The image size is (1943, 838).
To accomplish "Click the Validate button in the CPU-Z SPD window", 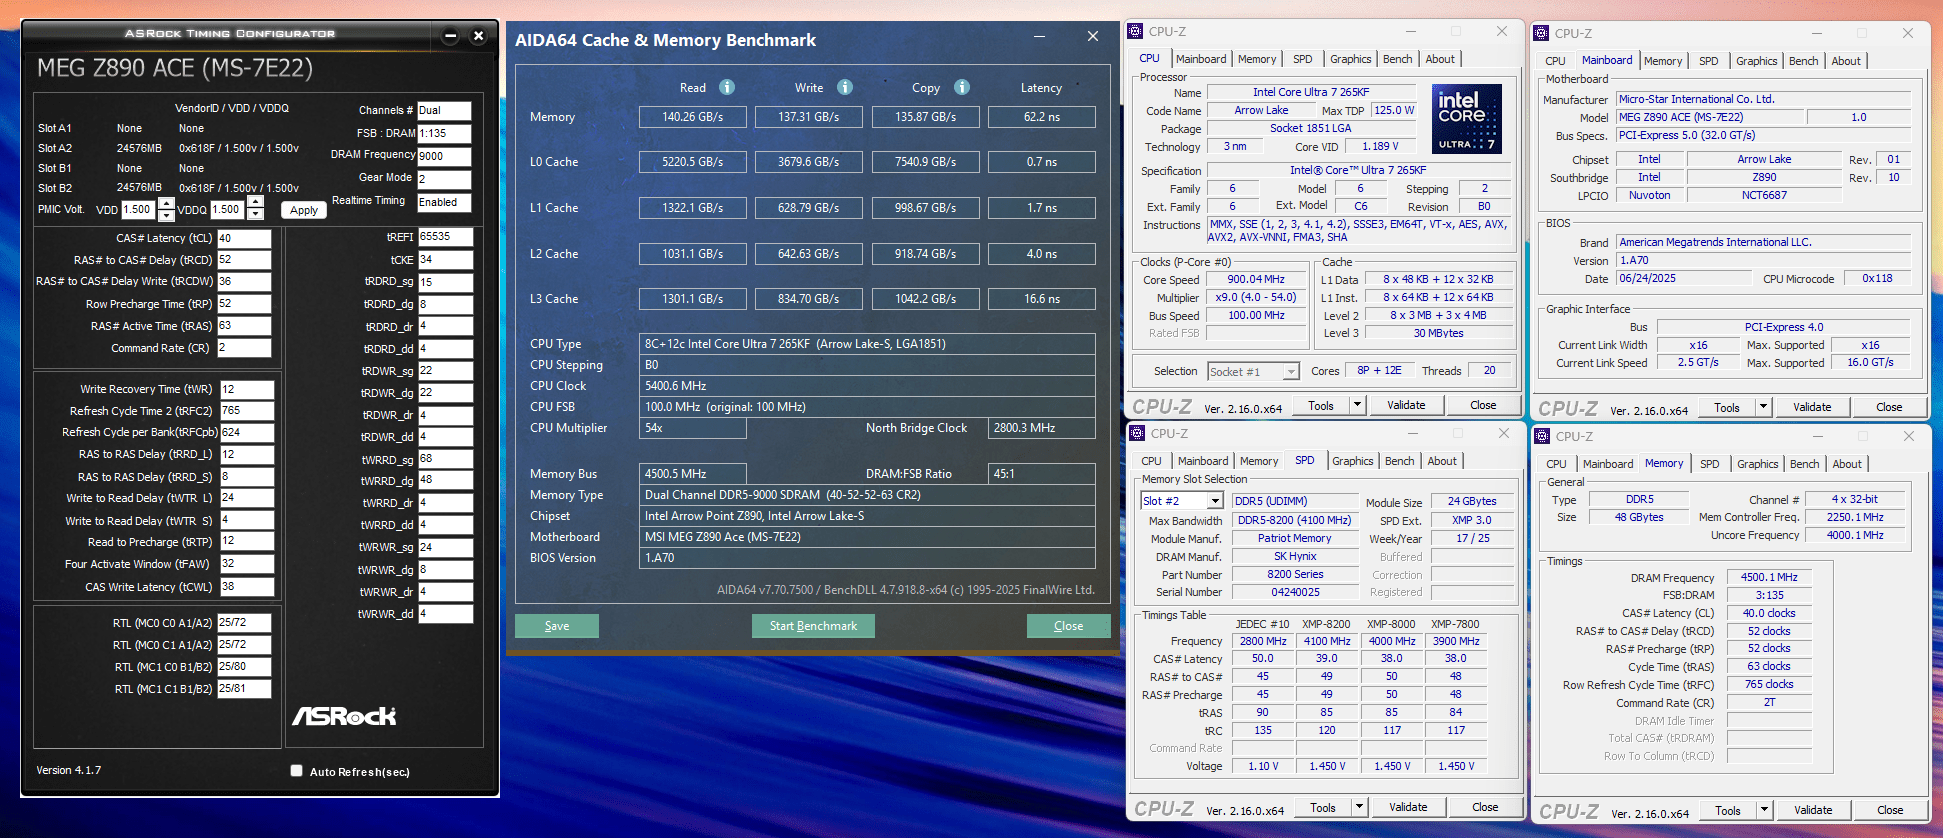I will point(1408,807).
